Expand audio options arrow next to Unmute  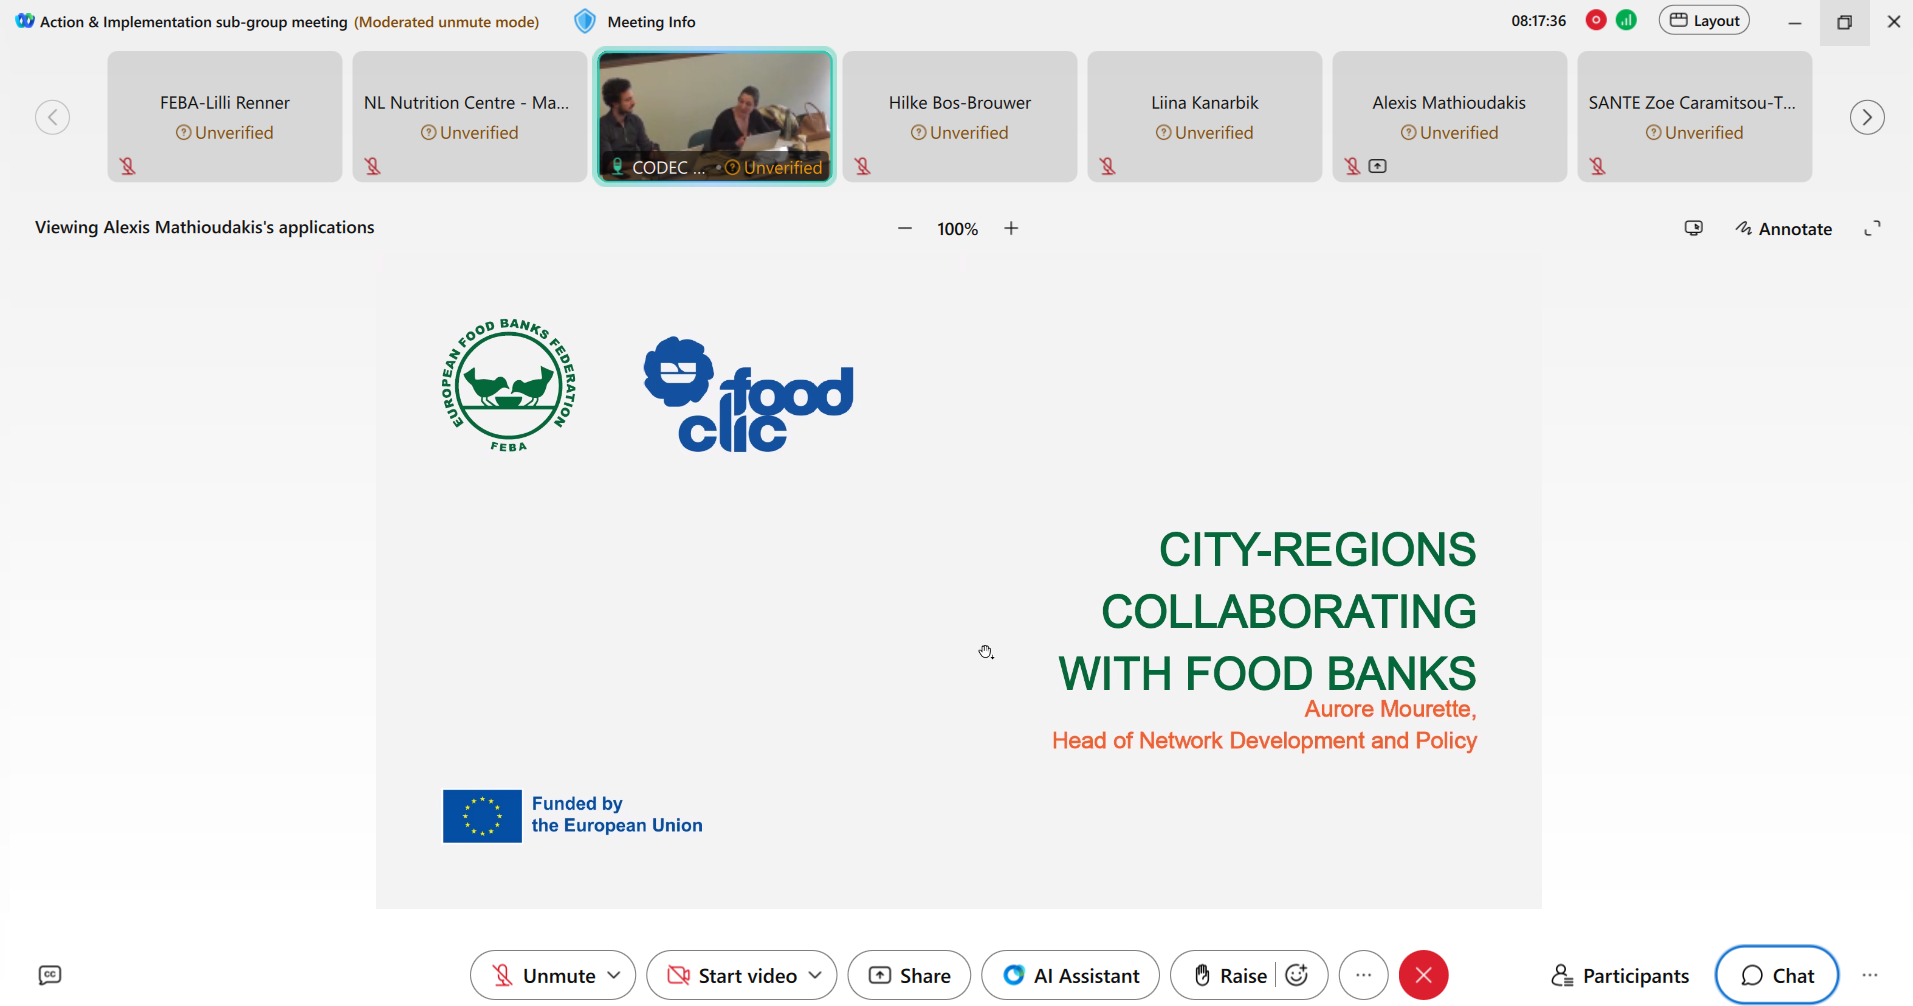(x=614, y=975)
